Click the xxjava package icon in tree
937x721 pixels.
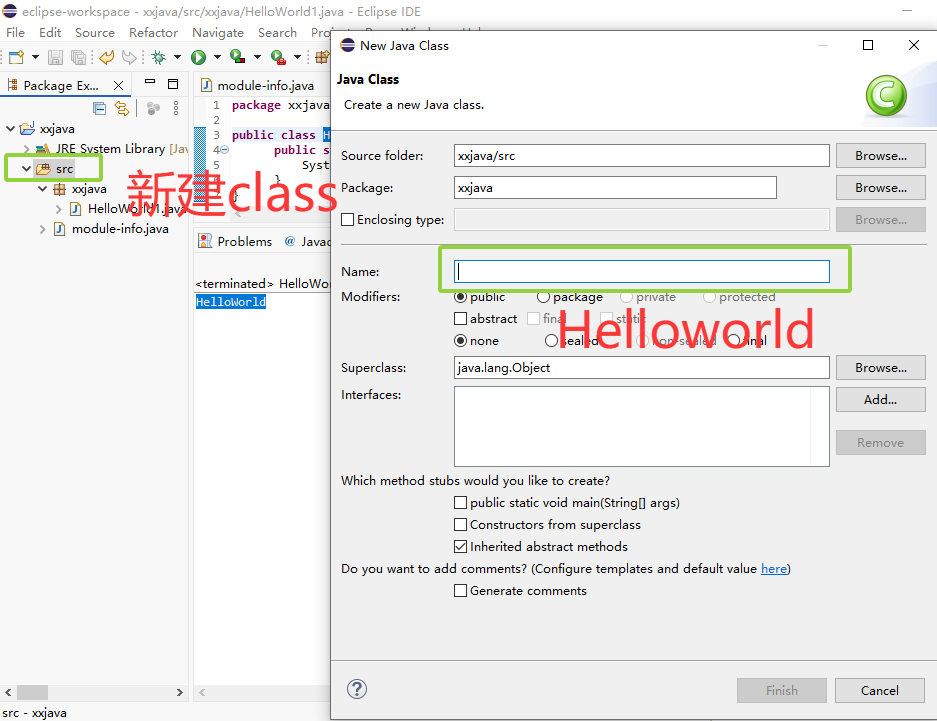tap(60, 189)
